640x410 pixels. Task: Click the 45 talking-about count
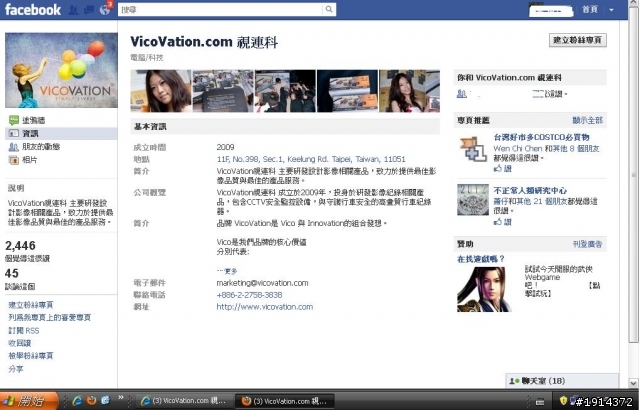coord(12,273)
